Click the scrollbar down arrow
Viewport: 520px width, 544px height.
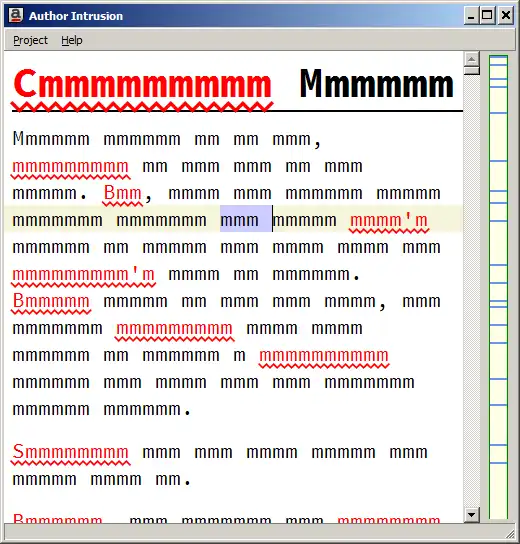point(471,515)
